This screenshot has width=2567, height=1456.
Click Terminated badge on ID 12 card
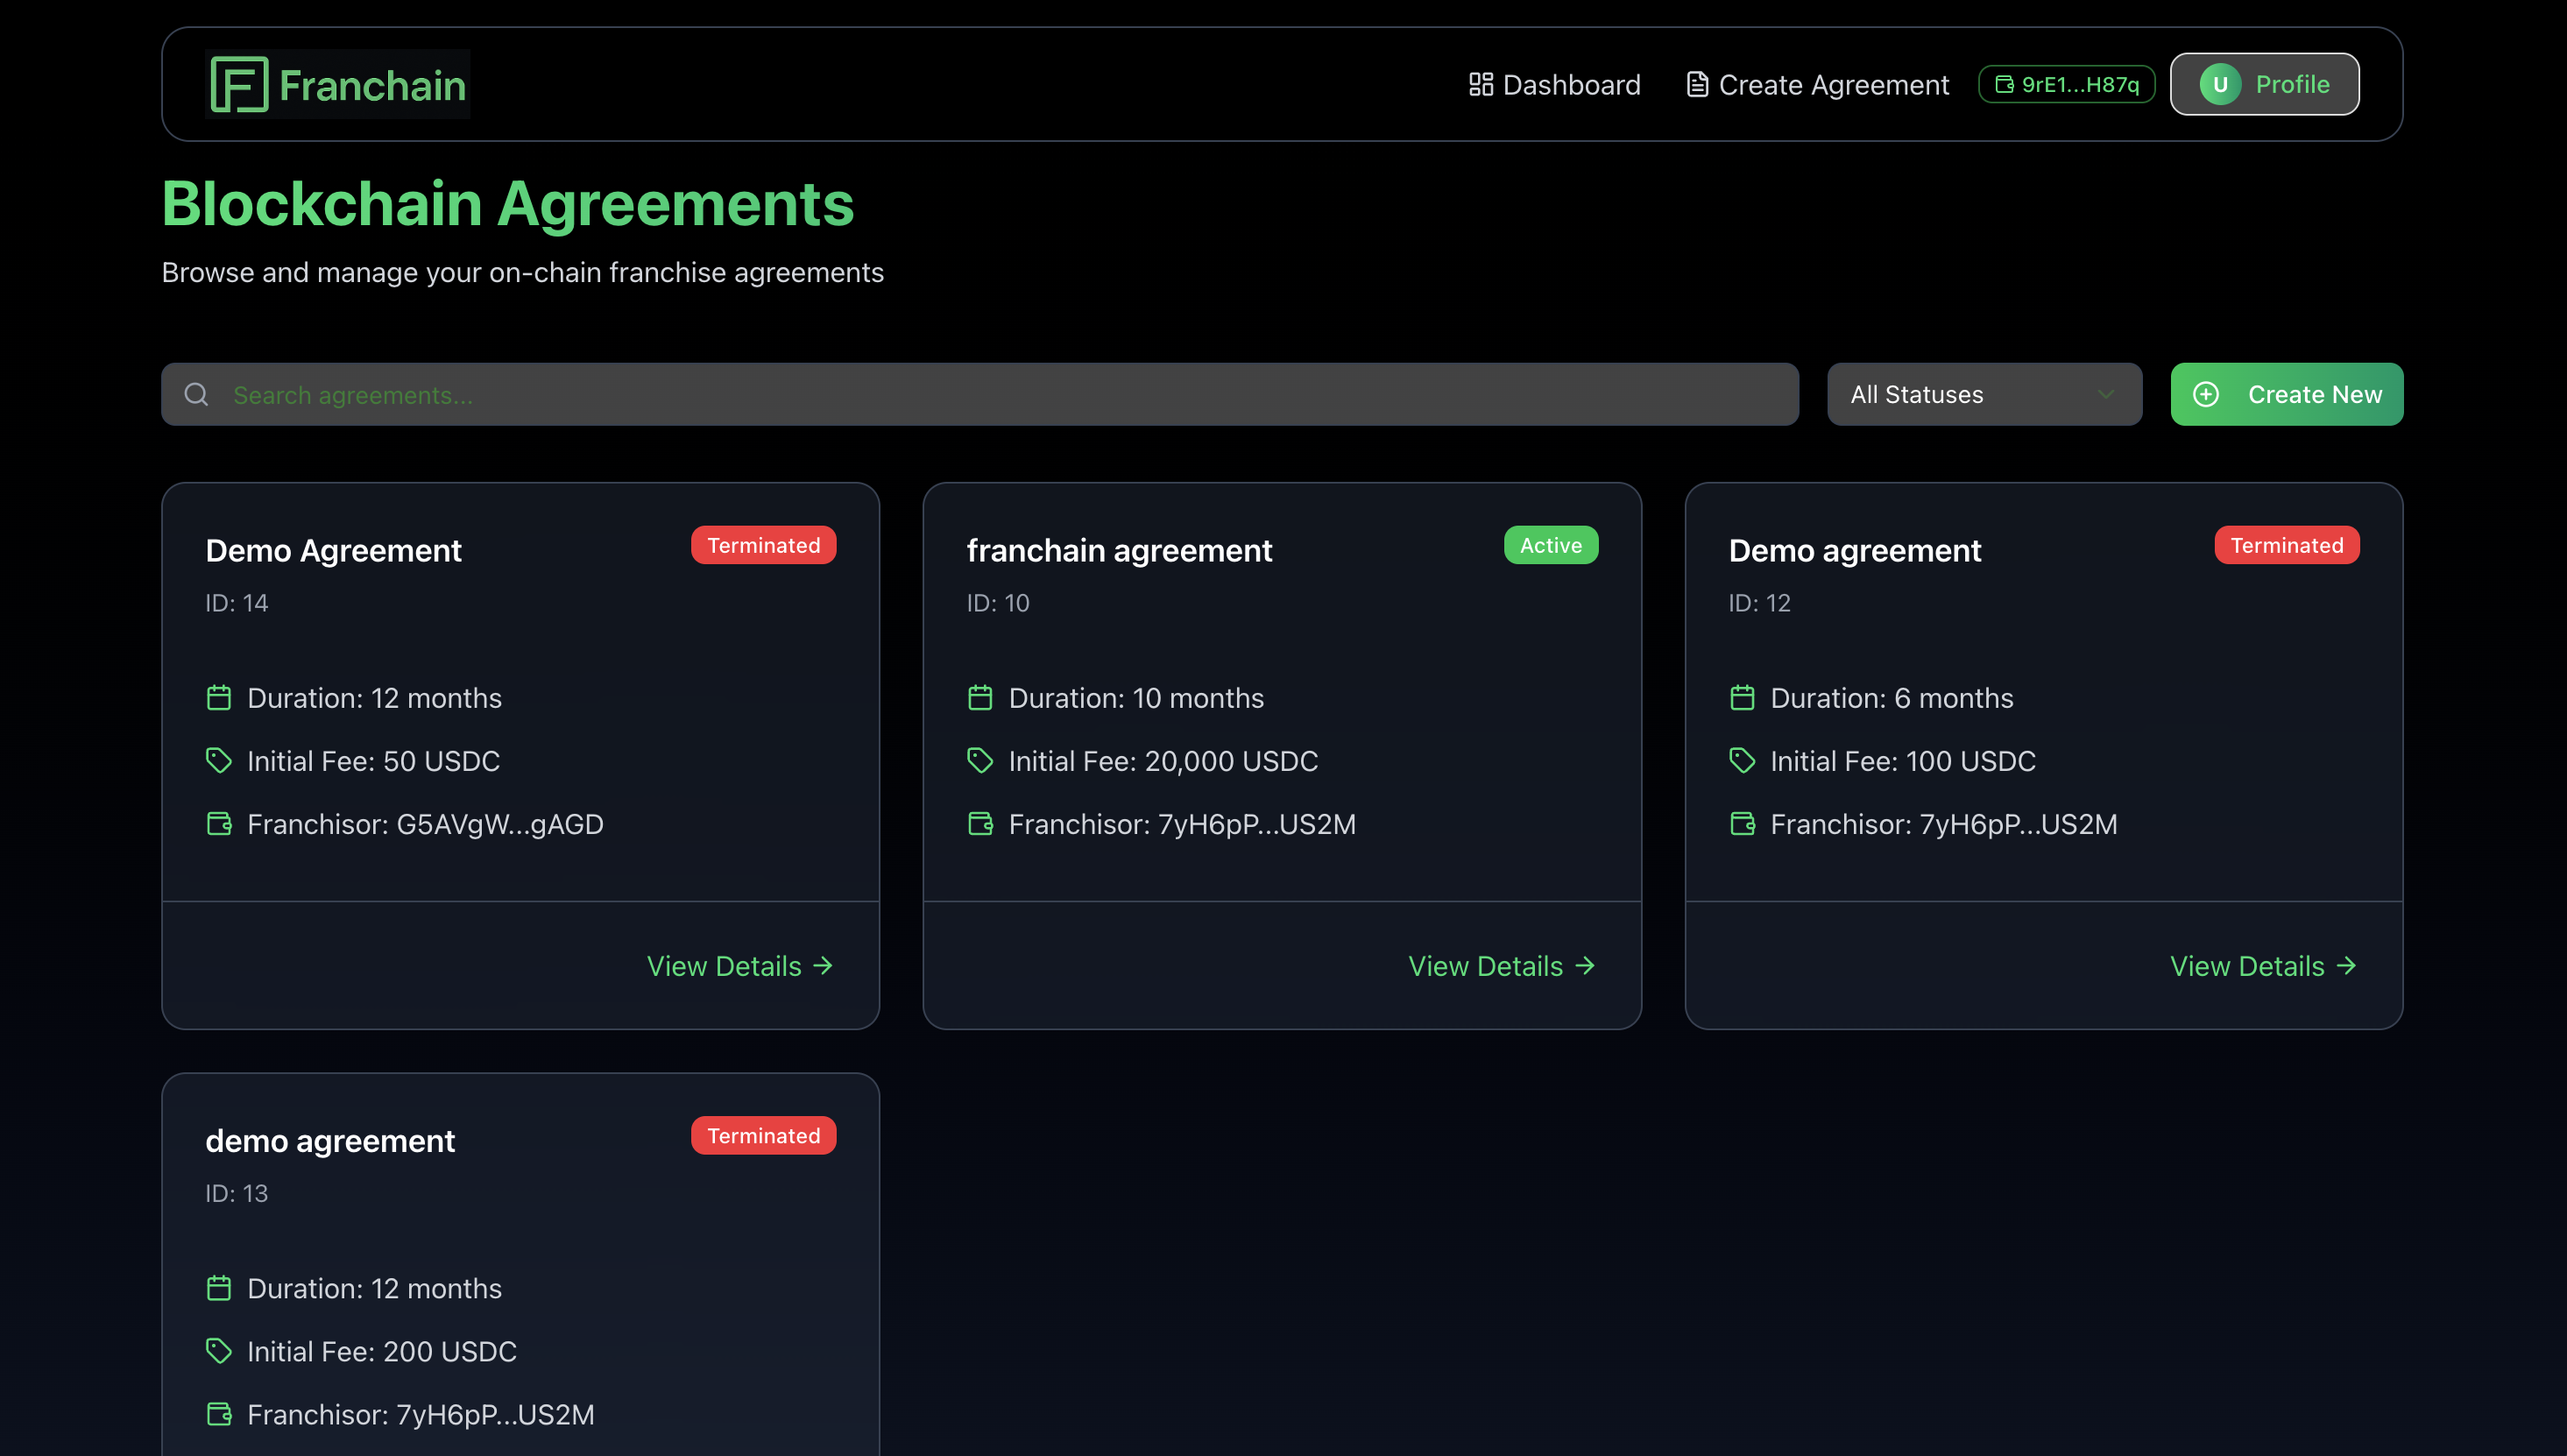click(x=2286, y=545)
